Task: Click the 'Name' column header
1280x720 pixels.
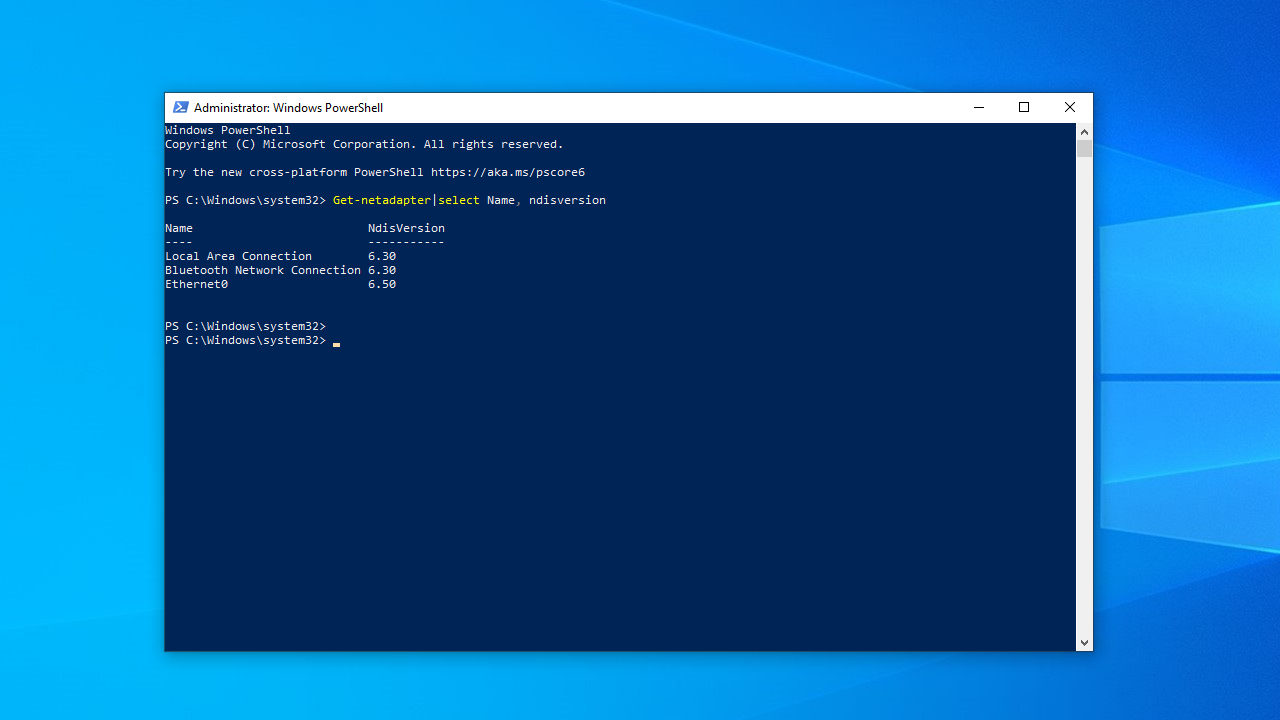Action: [179, 228]
